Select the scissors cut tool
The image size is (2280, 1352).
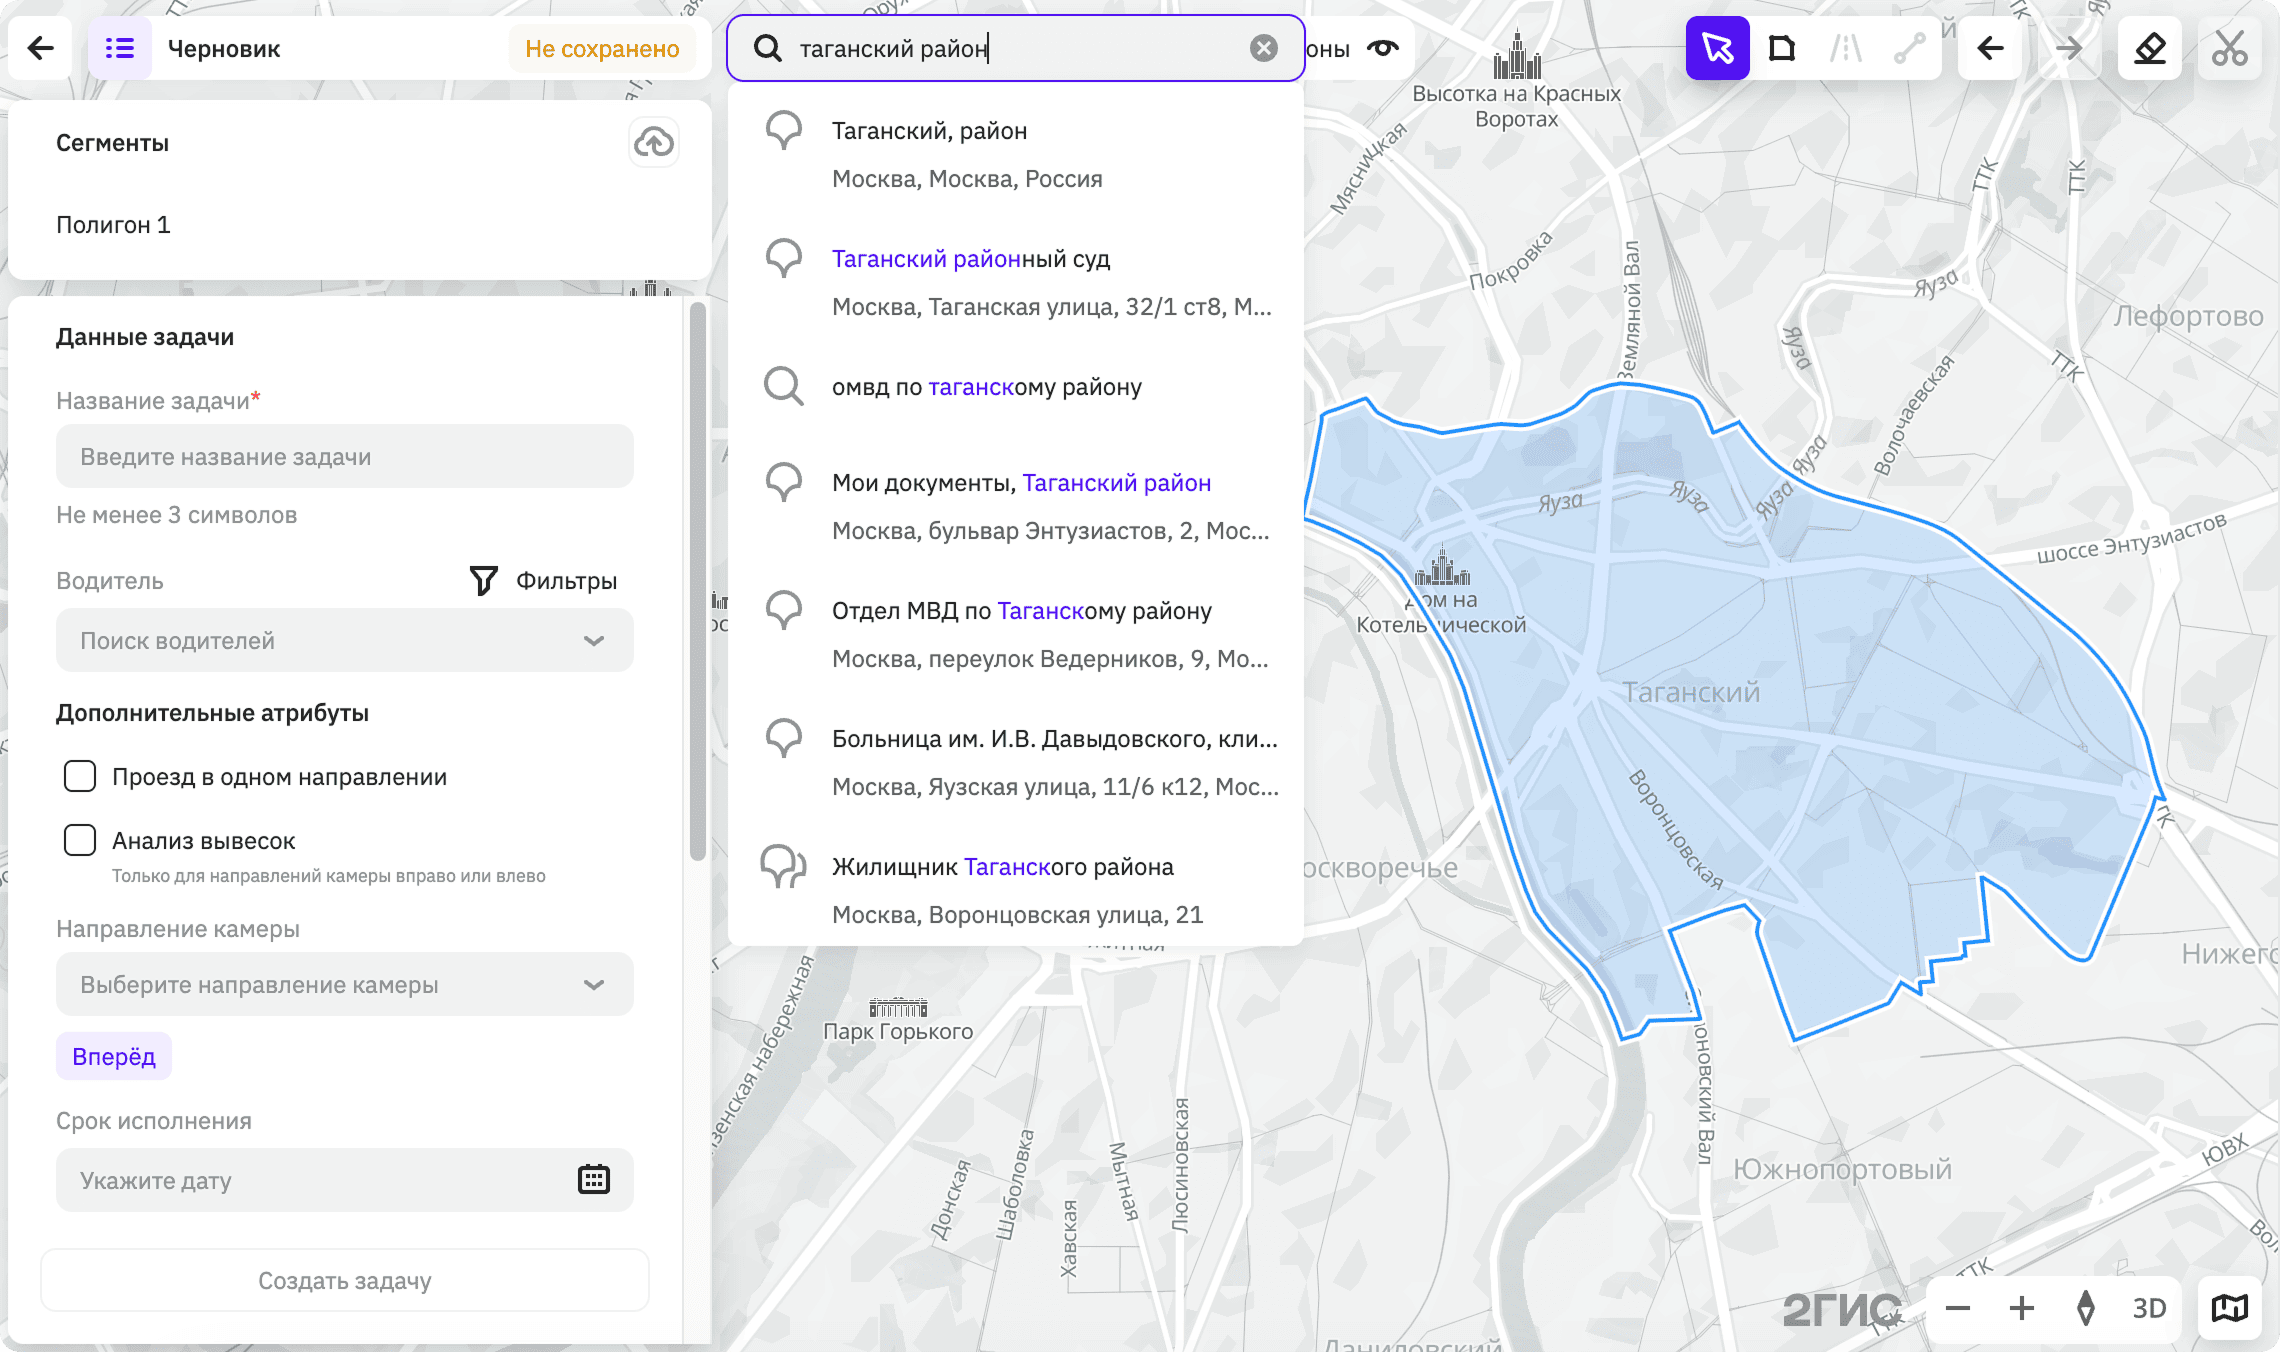click(2230, 48)
